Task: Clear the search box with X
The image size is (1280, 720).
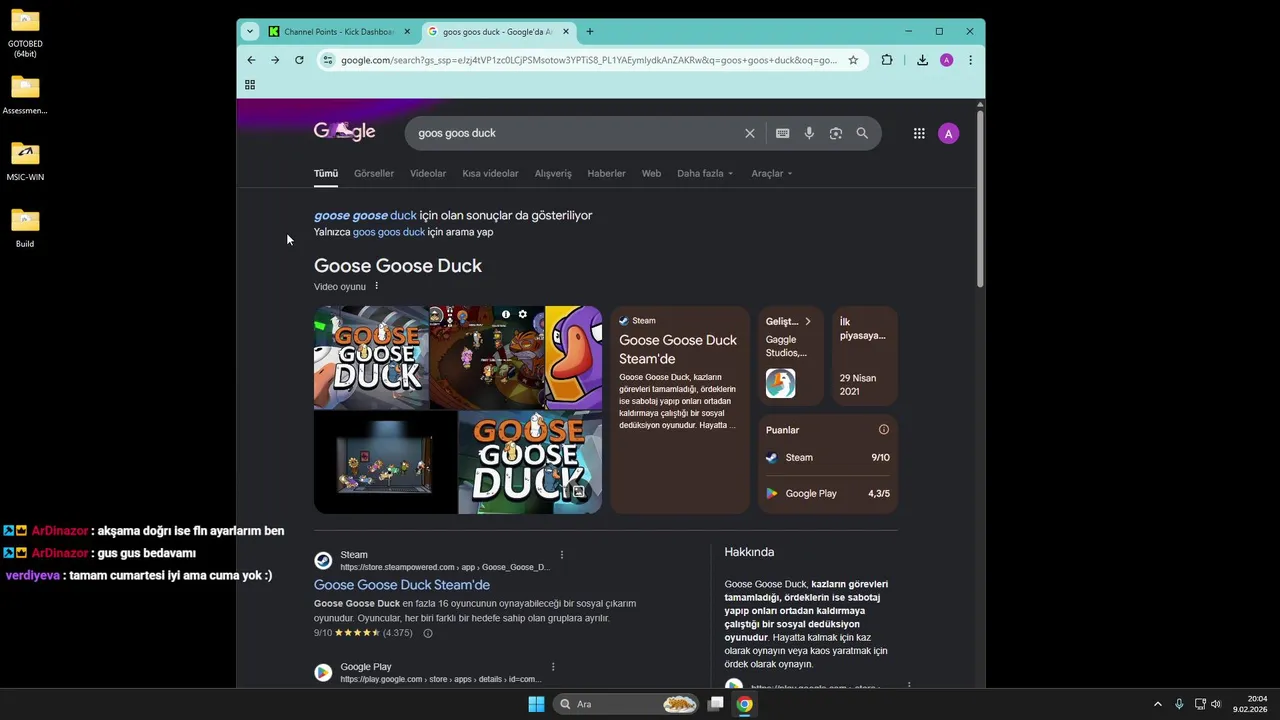Action: [x=750, y=133]
